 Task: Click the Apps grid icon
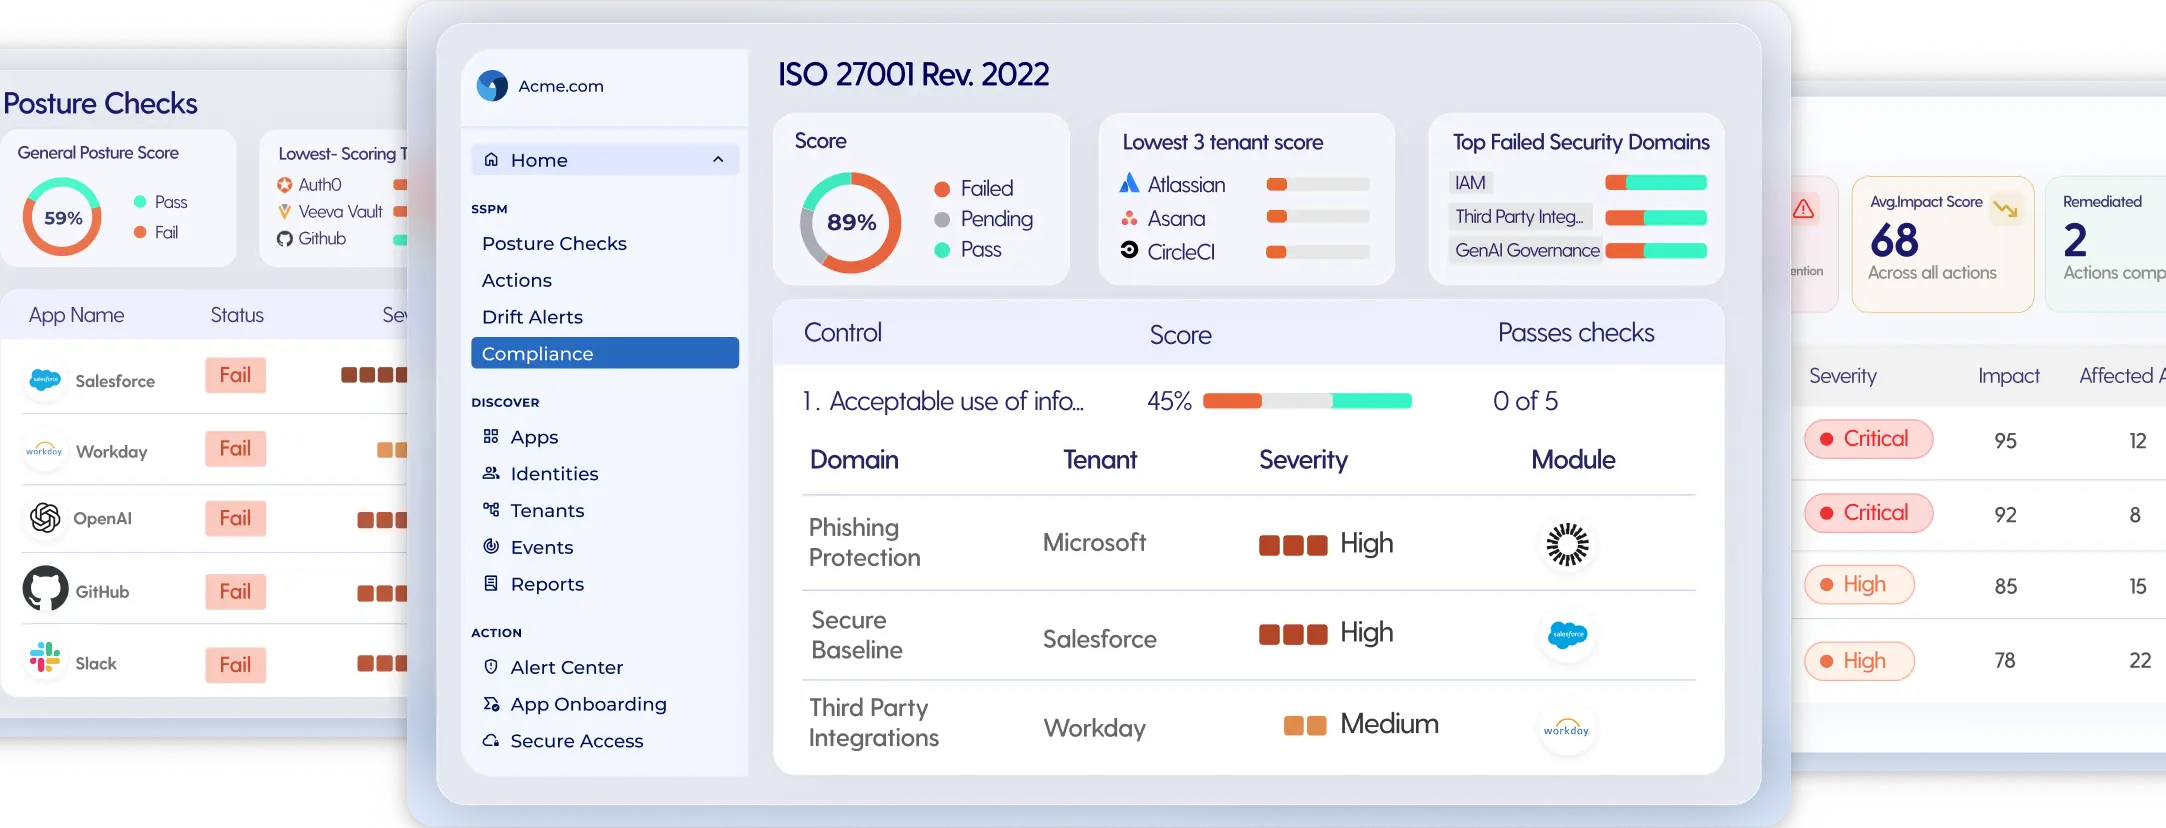pyautogui.click(x=491, y=436)
